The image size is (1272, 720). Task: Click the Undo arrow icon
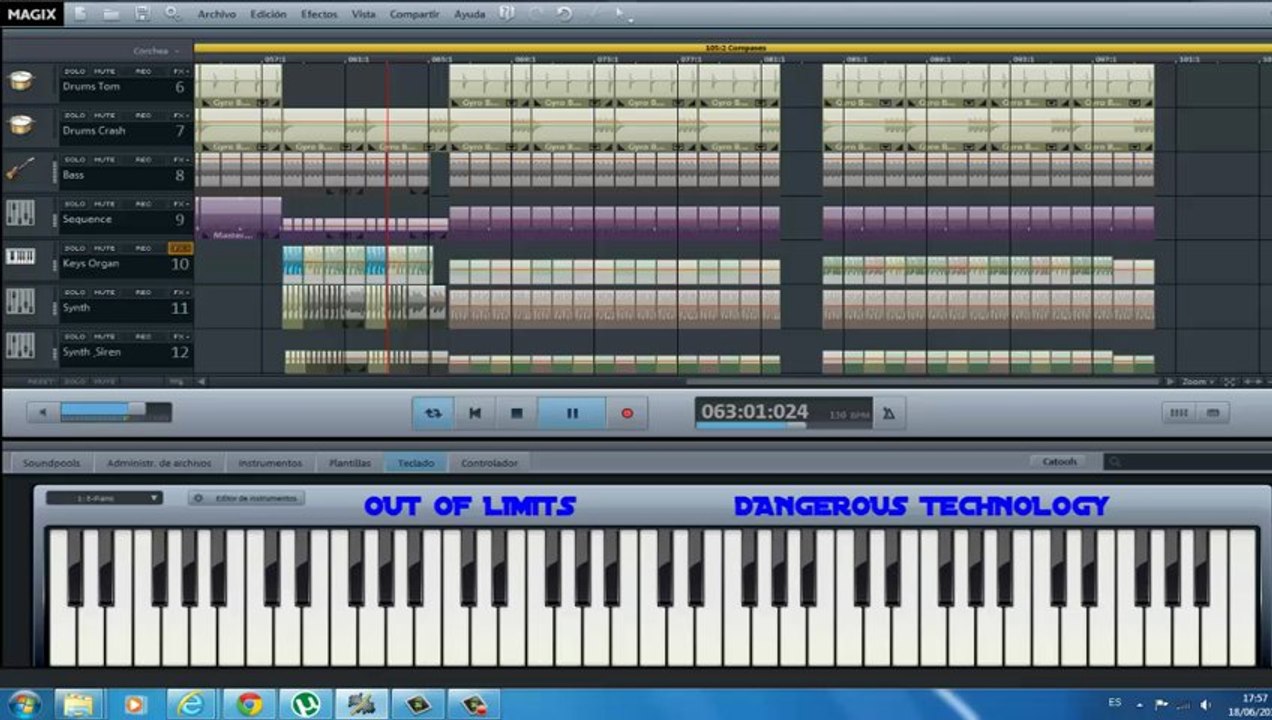point(564,14)
